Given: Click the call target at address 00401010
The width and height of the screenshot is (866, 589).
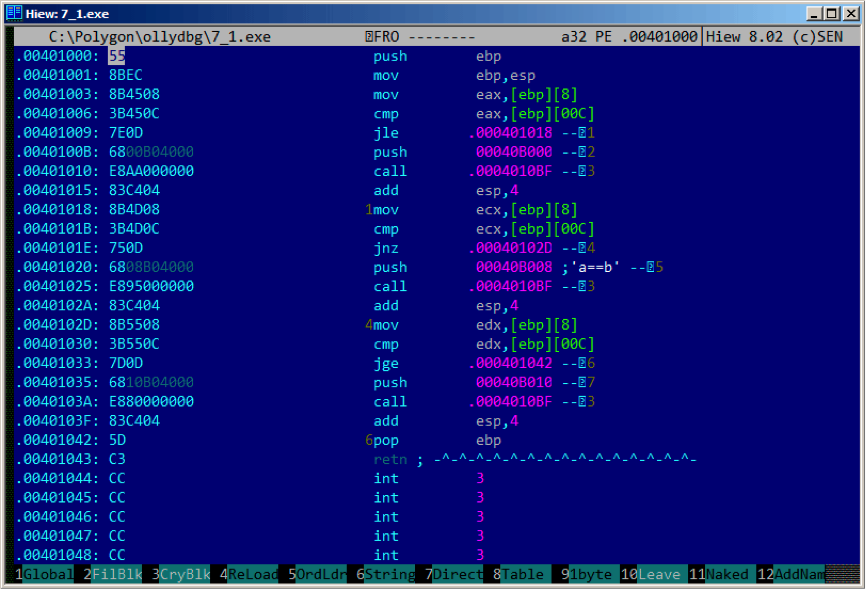Looking at the screenshot, I should (x=510, y=171).
